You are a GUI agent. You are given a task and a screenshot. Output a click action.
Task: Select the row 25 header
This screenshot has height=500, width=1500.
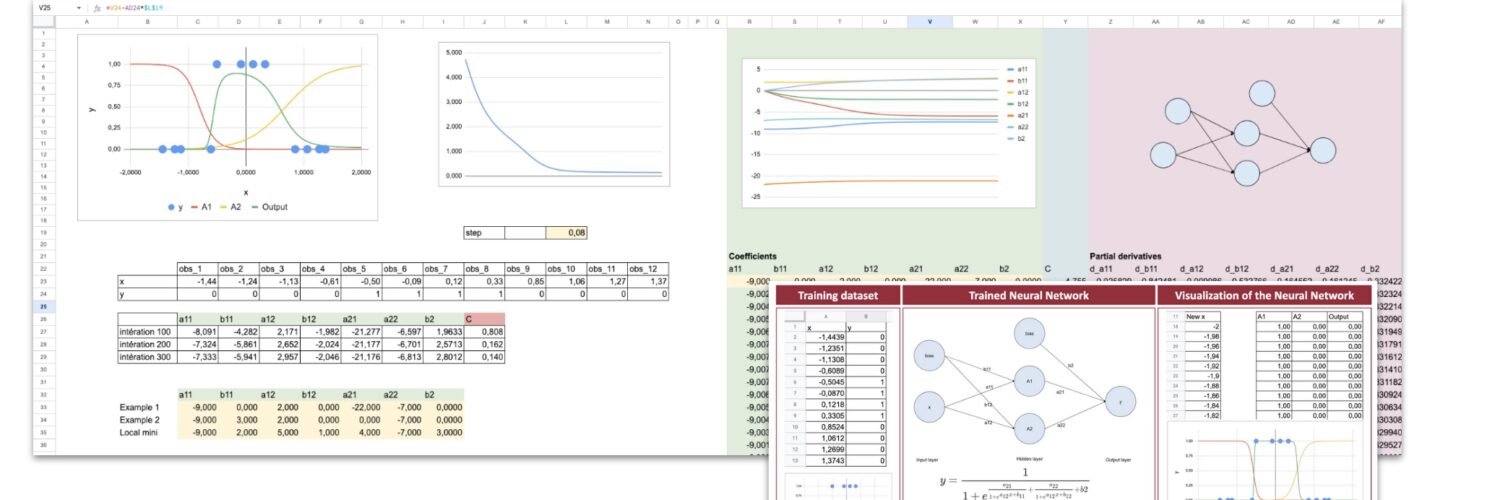(43, 306)
